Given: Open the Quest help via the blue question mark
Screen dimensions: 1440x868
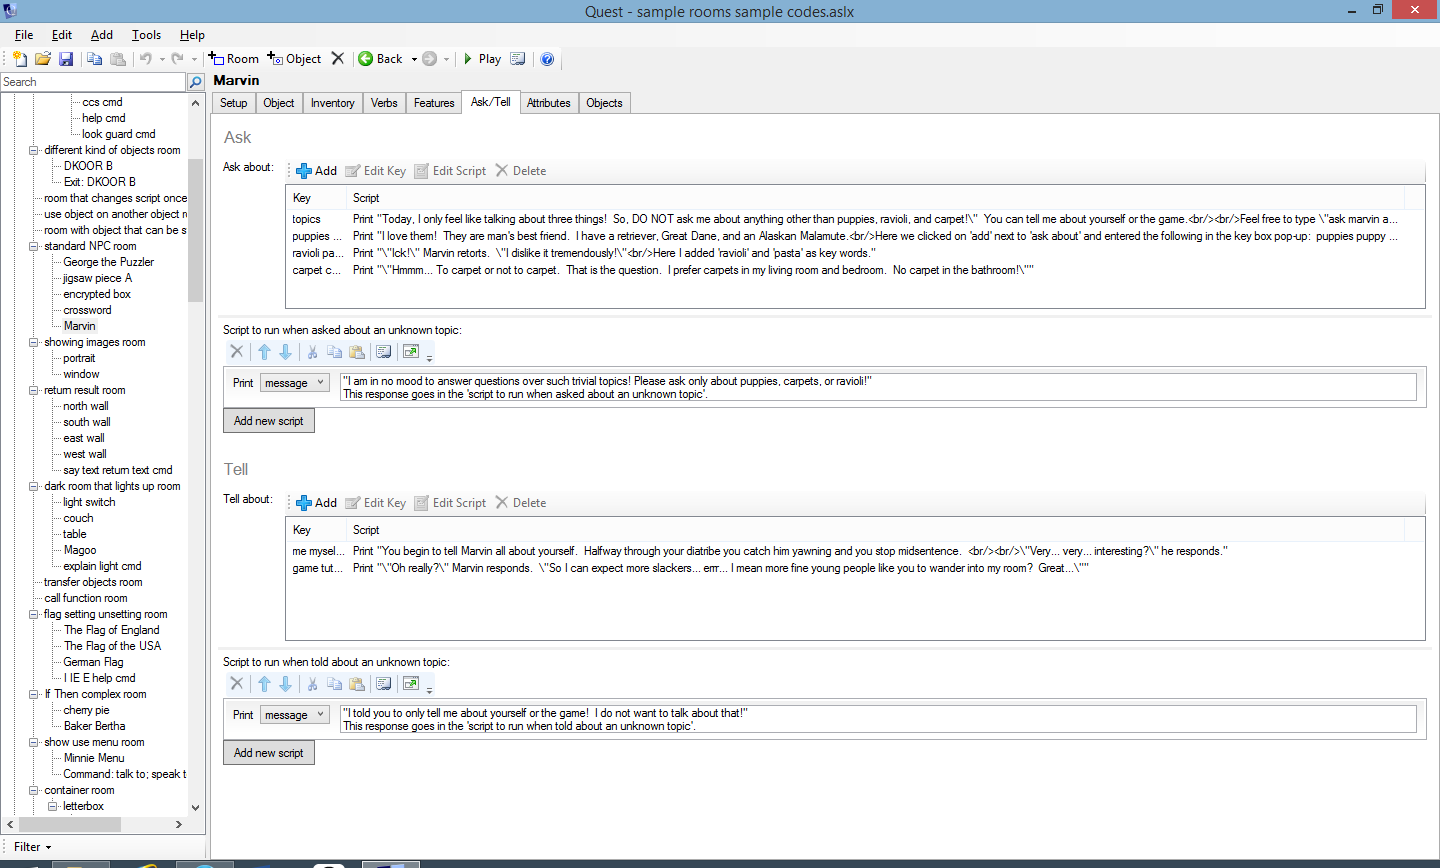Looking at the screenshot, I should [547, 59].
